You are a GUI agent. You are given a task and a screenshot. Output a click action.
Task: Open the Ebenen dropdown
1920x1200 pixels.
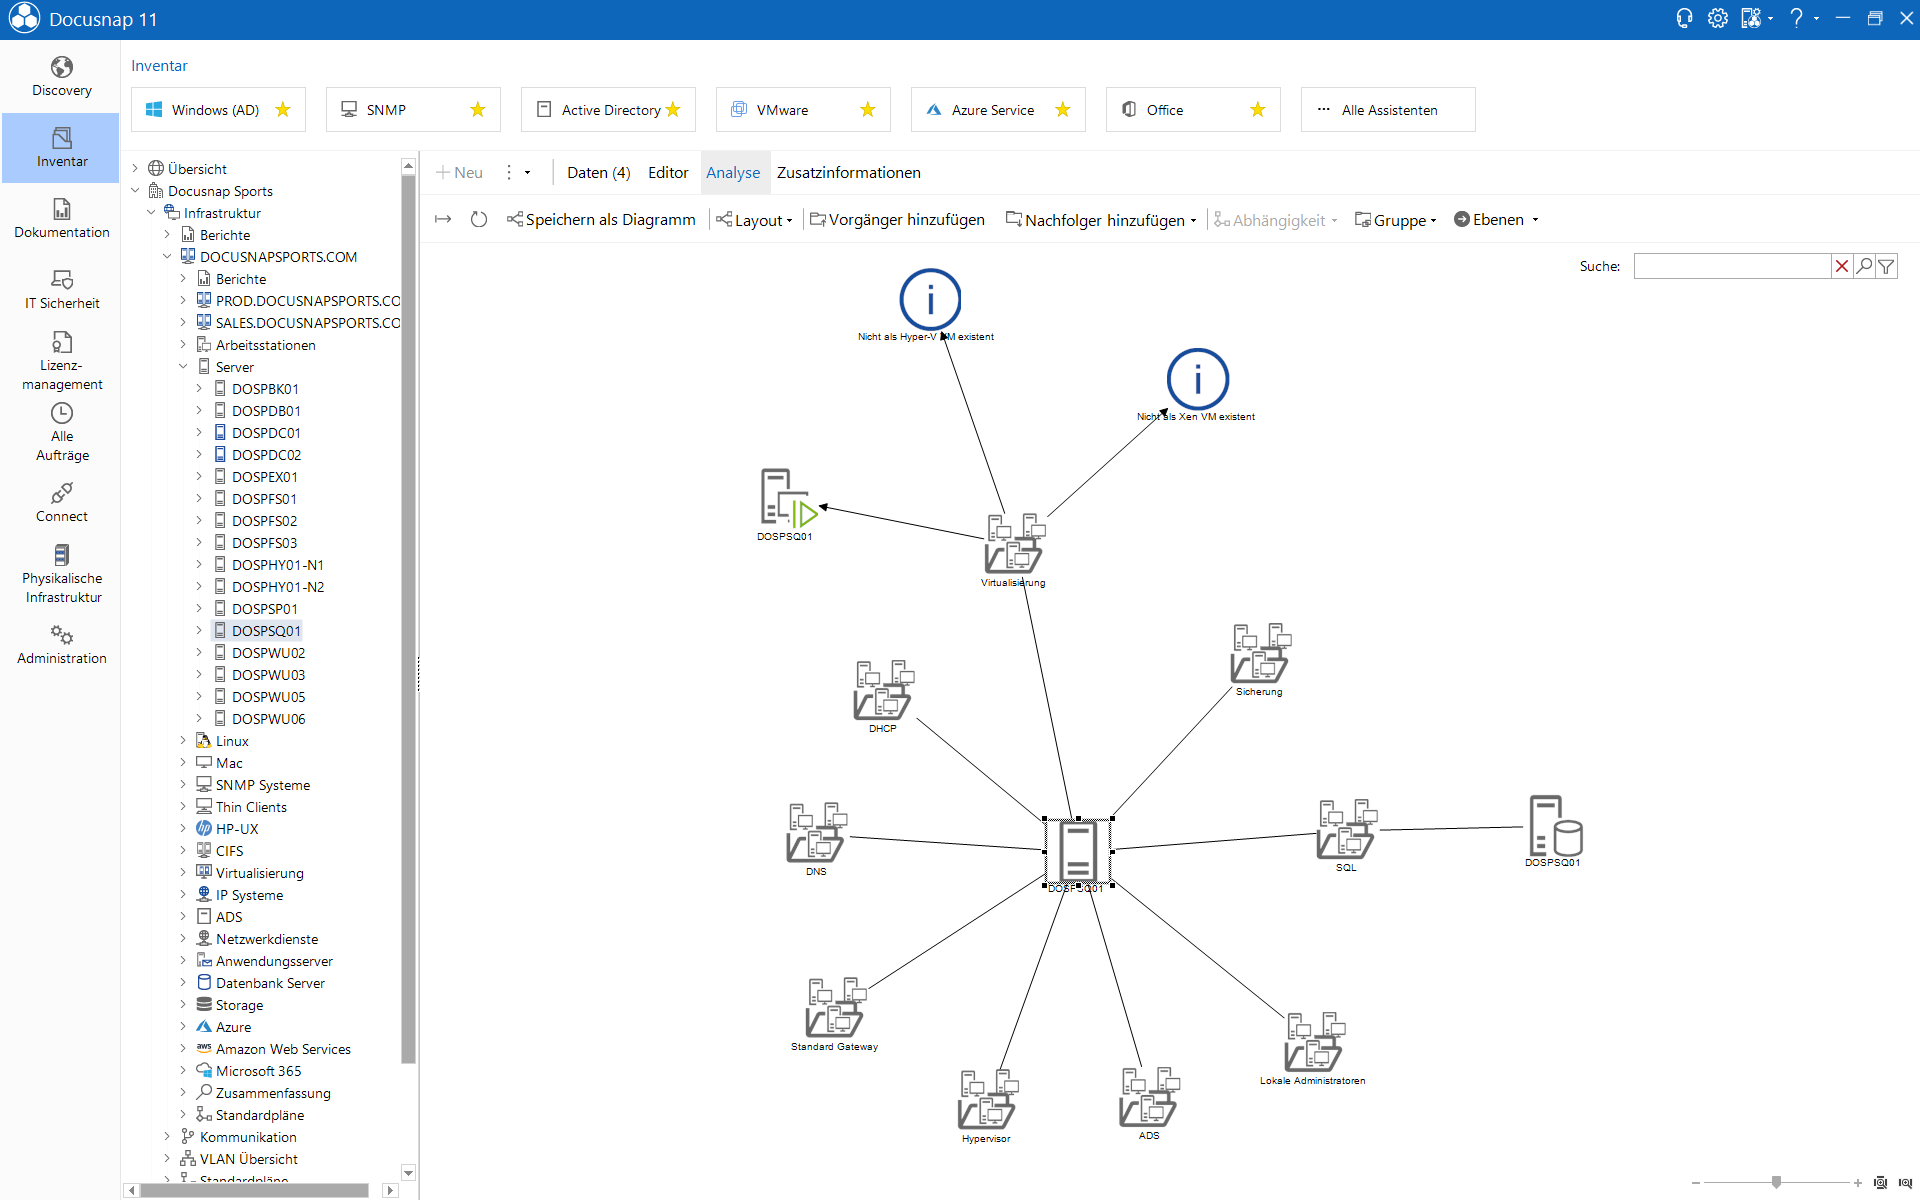point(1496,220)
